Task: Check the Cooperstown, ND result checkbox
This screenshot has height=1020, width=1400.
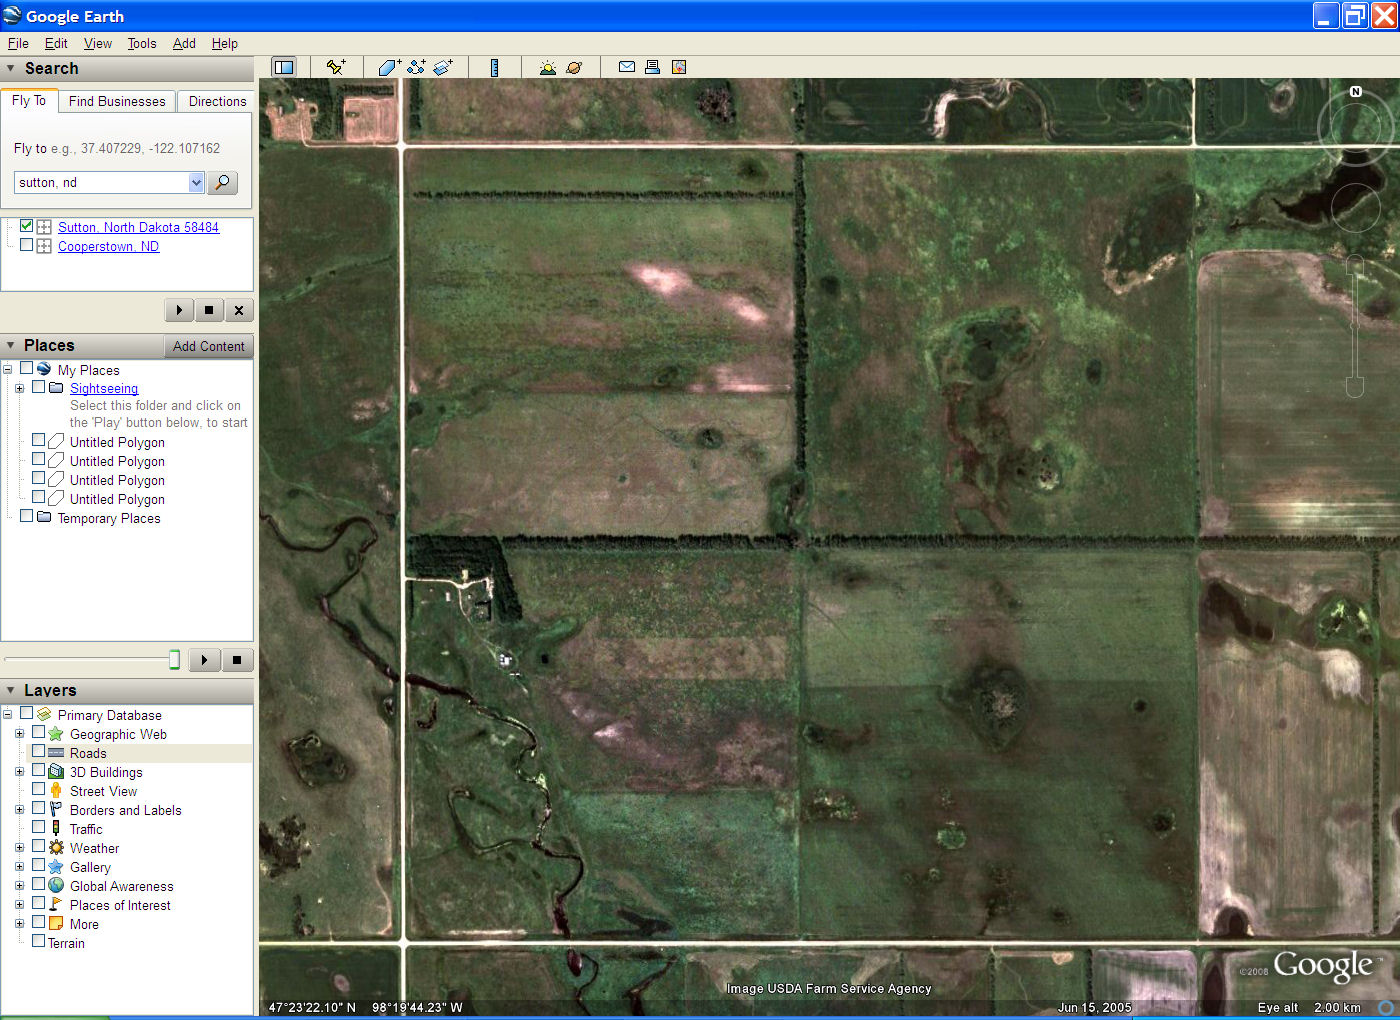Action: [27, 245]
